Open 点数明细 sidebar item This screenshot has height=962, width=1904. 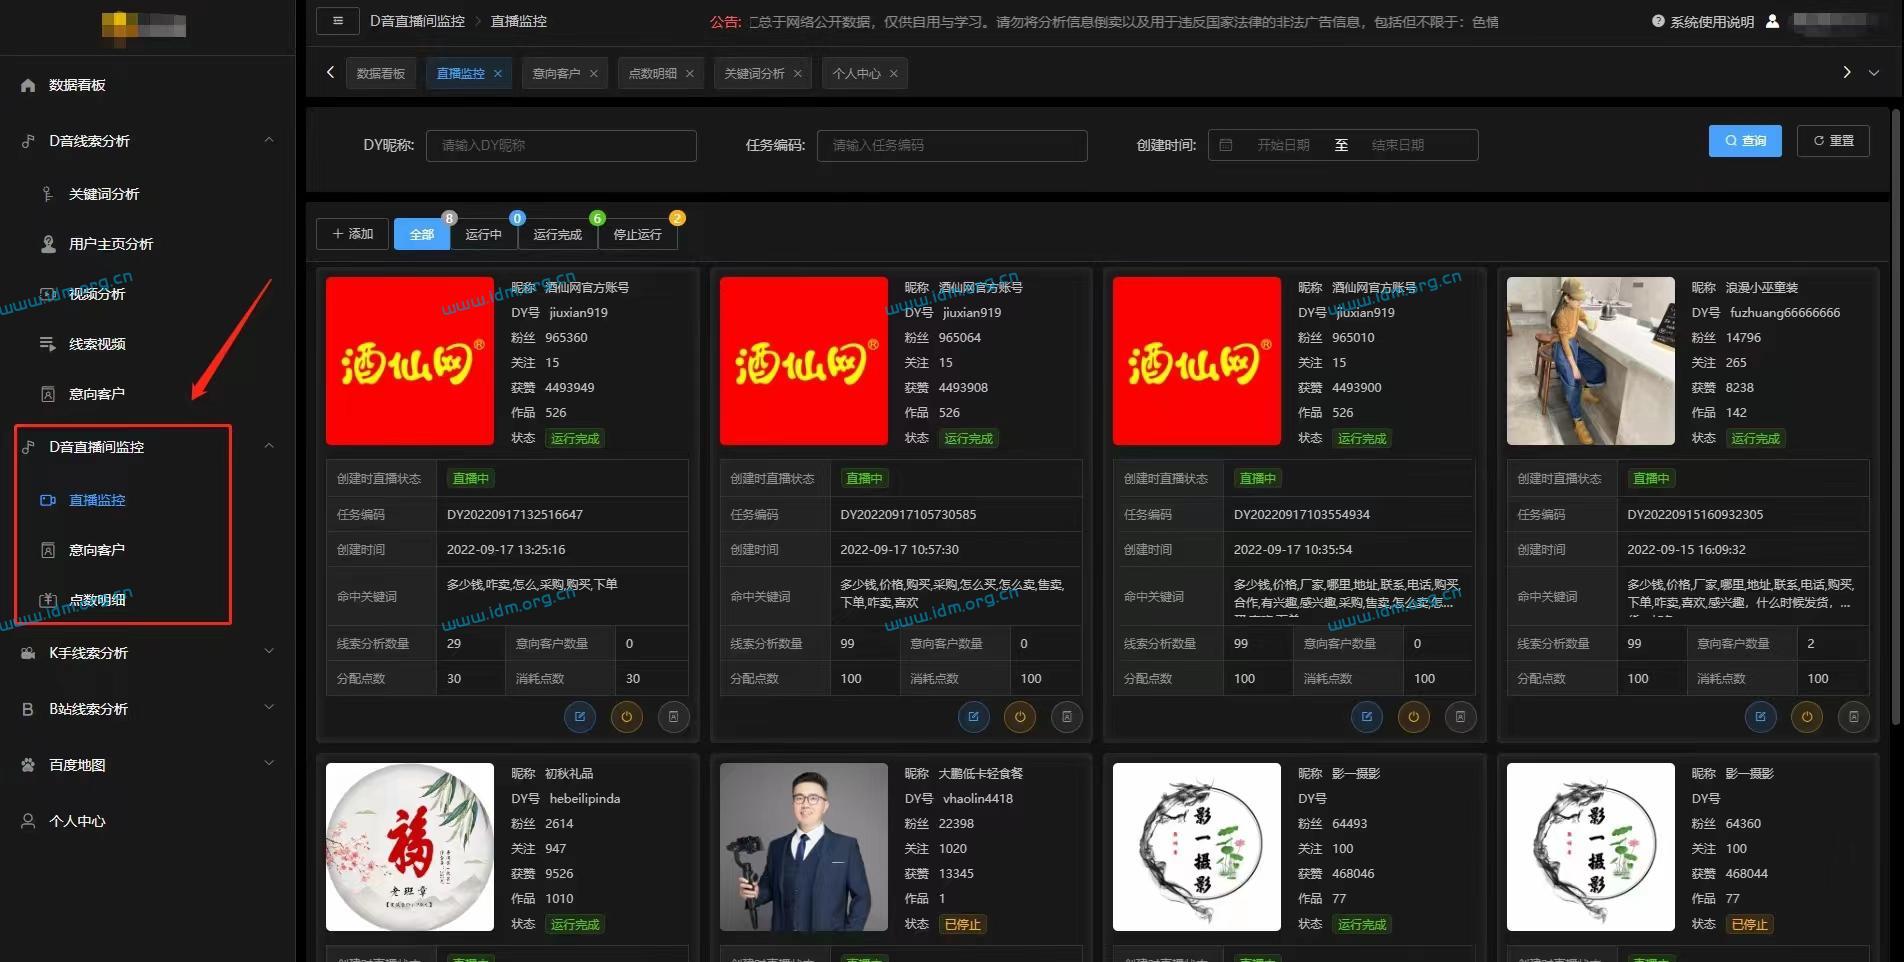[97, 600]
